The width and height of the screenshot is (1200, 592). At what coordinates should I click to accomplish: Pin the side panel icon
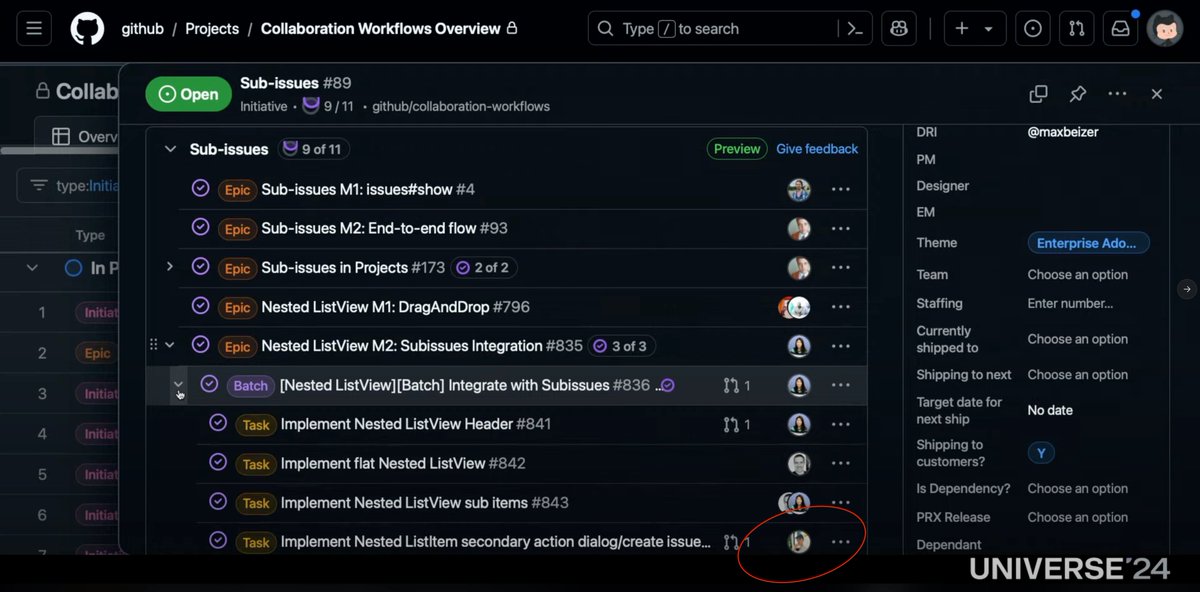[x=1078, y=94]
